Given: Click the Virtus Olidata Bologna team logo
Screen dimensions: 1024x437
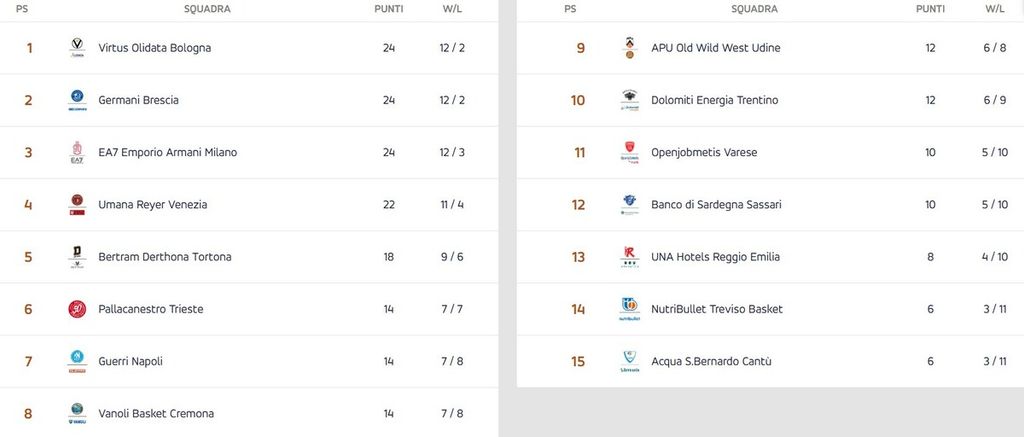Looking at the screenshot, I should coord(77,48).
